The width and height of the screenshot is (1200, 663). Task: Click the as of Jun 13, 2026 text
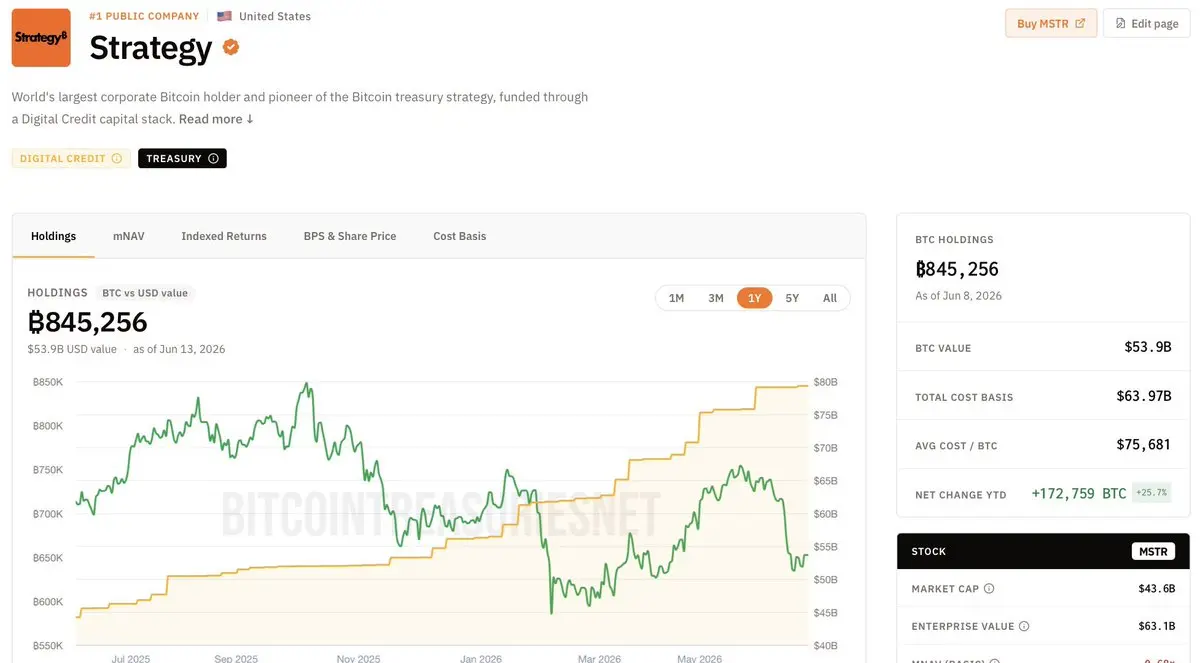(x=179, y=349)
